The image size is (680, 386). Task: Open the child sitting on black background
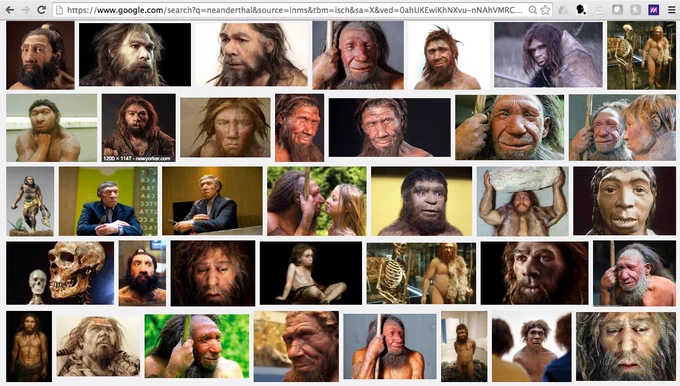[x=311, y=273]
